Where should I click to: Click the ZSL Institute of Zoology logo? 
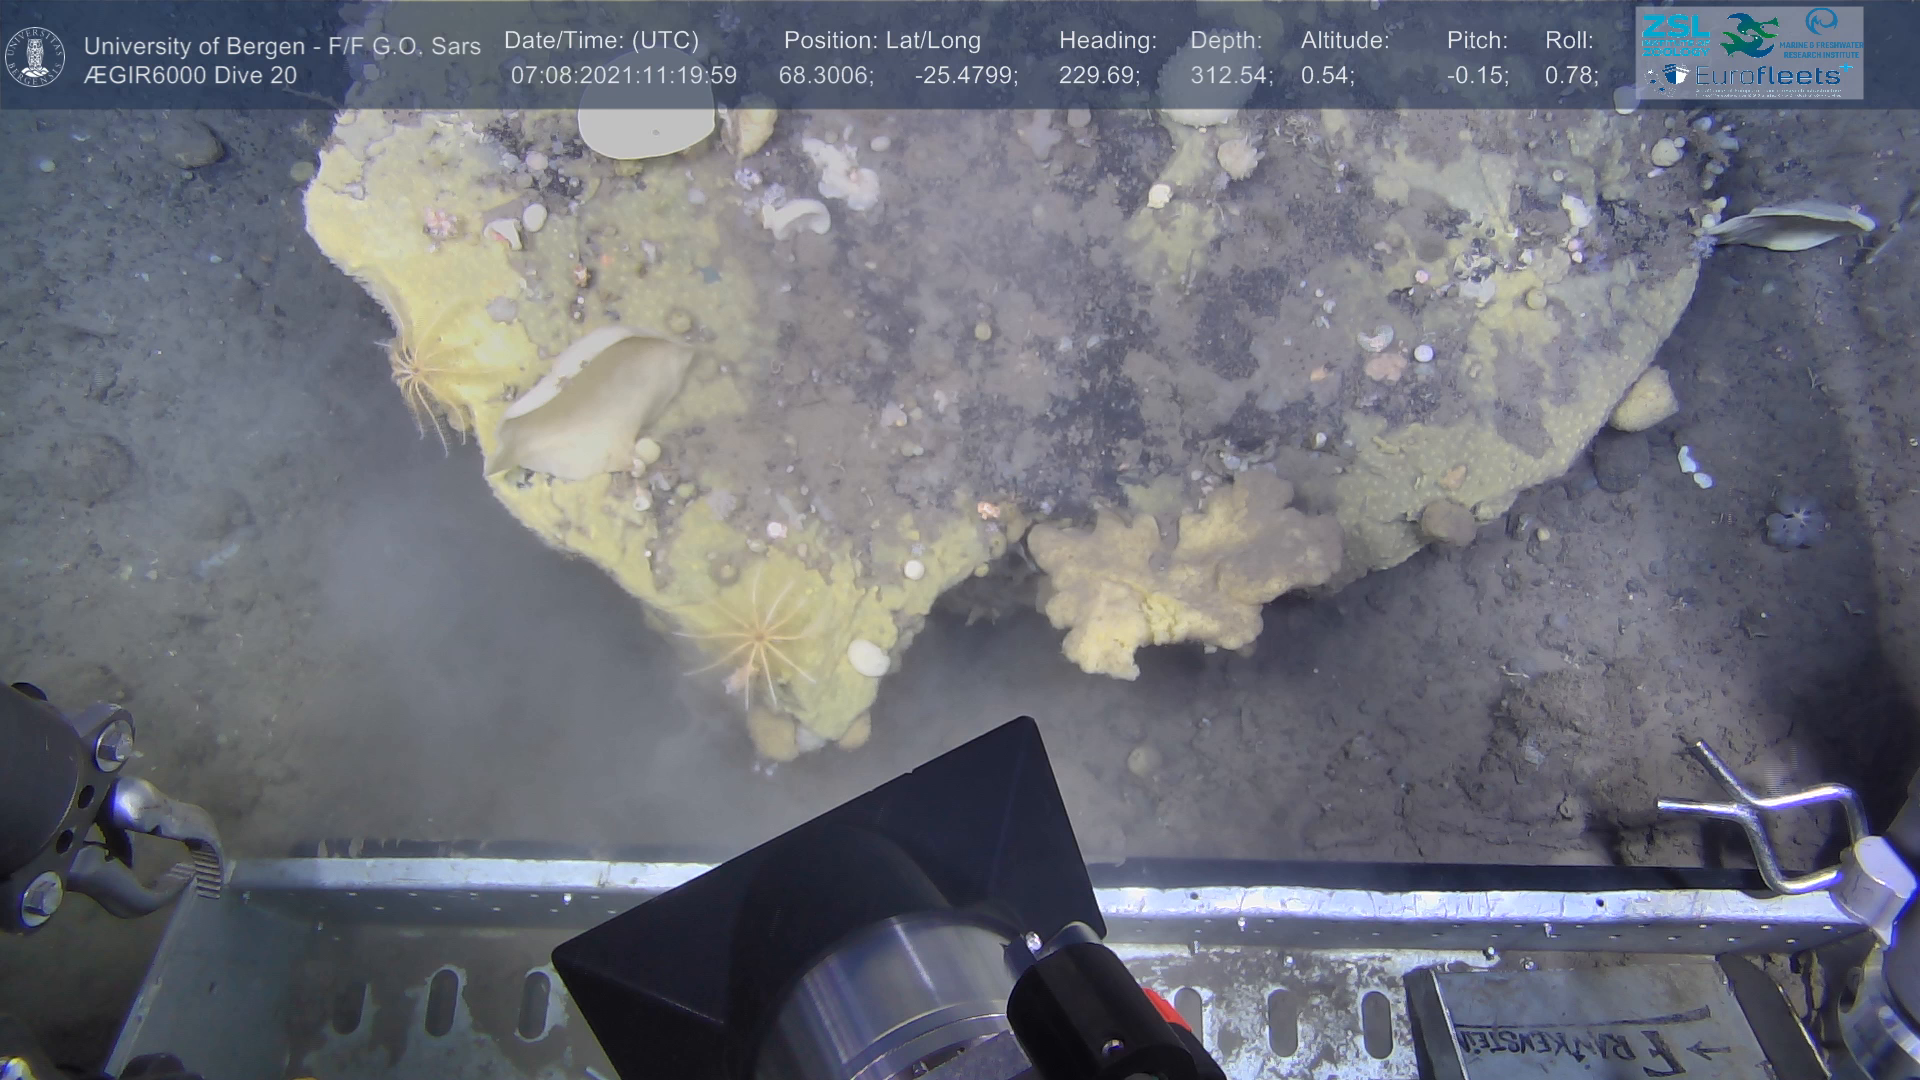[1675, 35]
